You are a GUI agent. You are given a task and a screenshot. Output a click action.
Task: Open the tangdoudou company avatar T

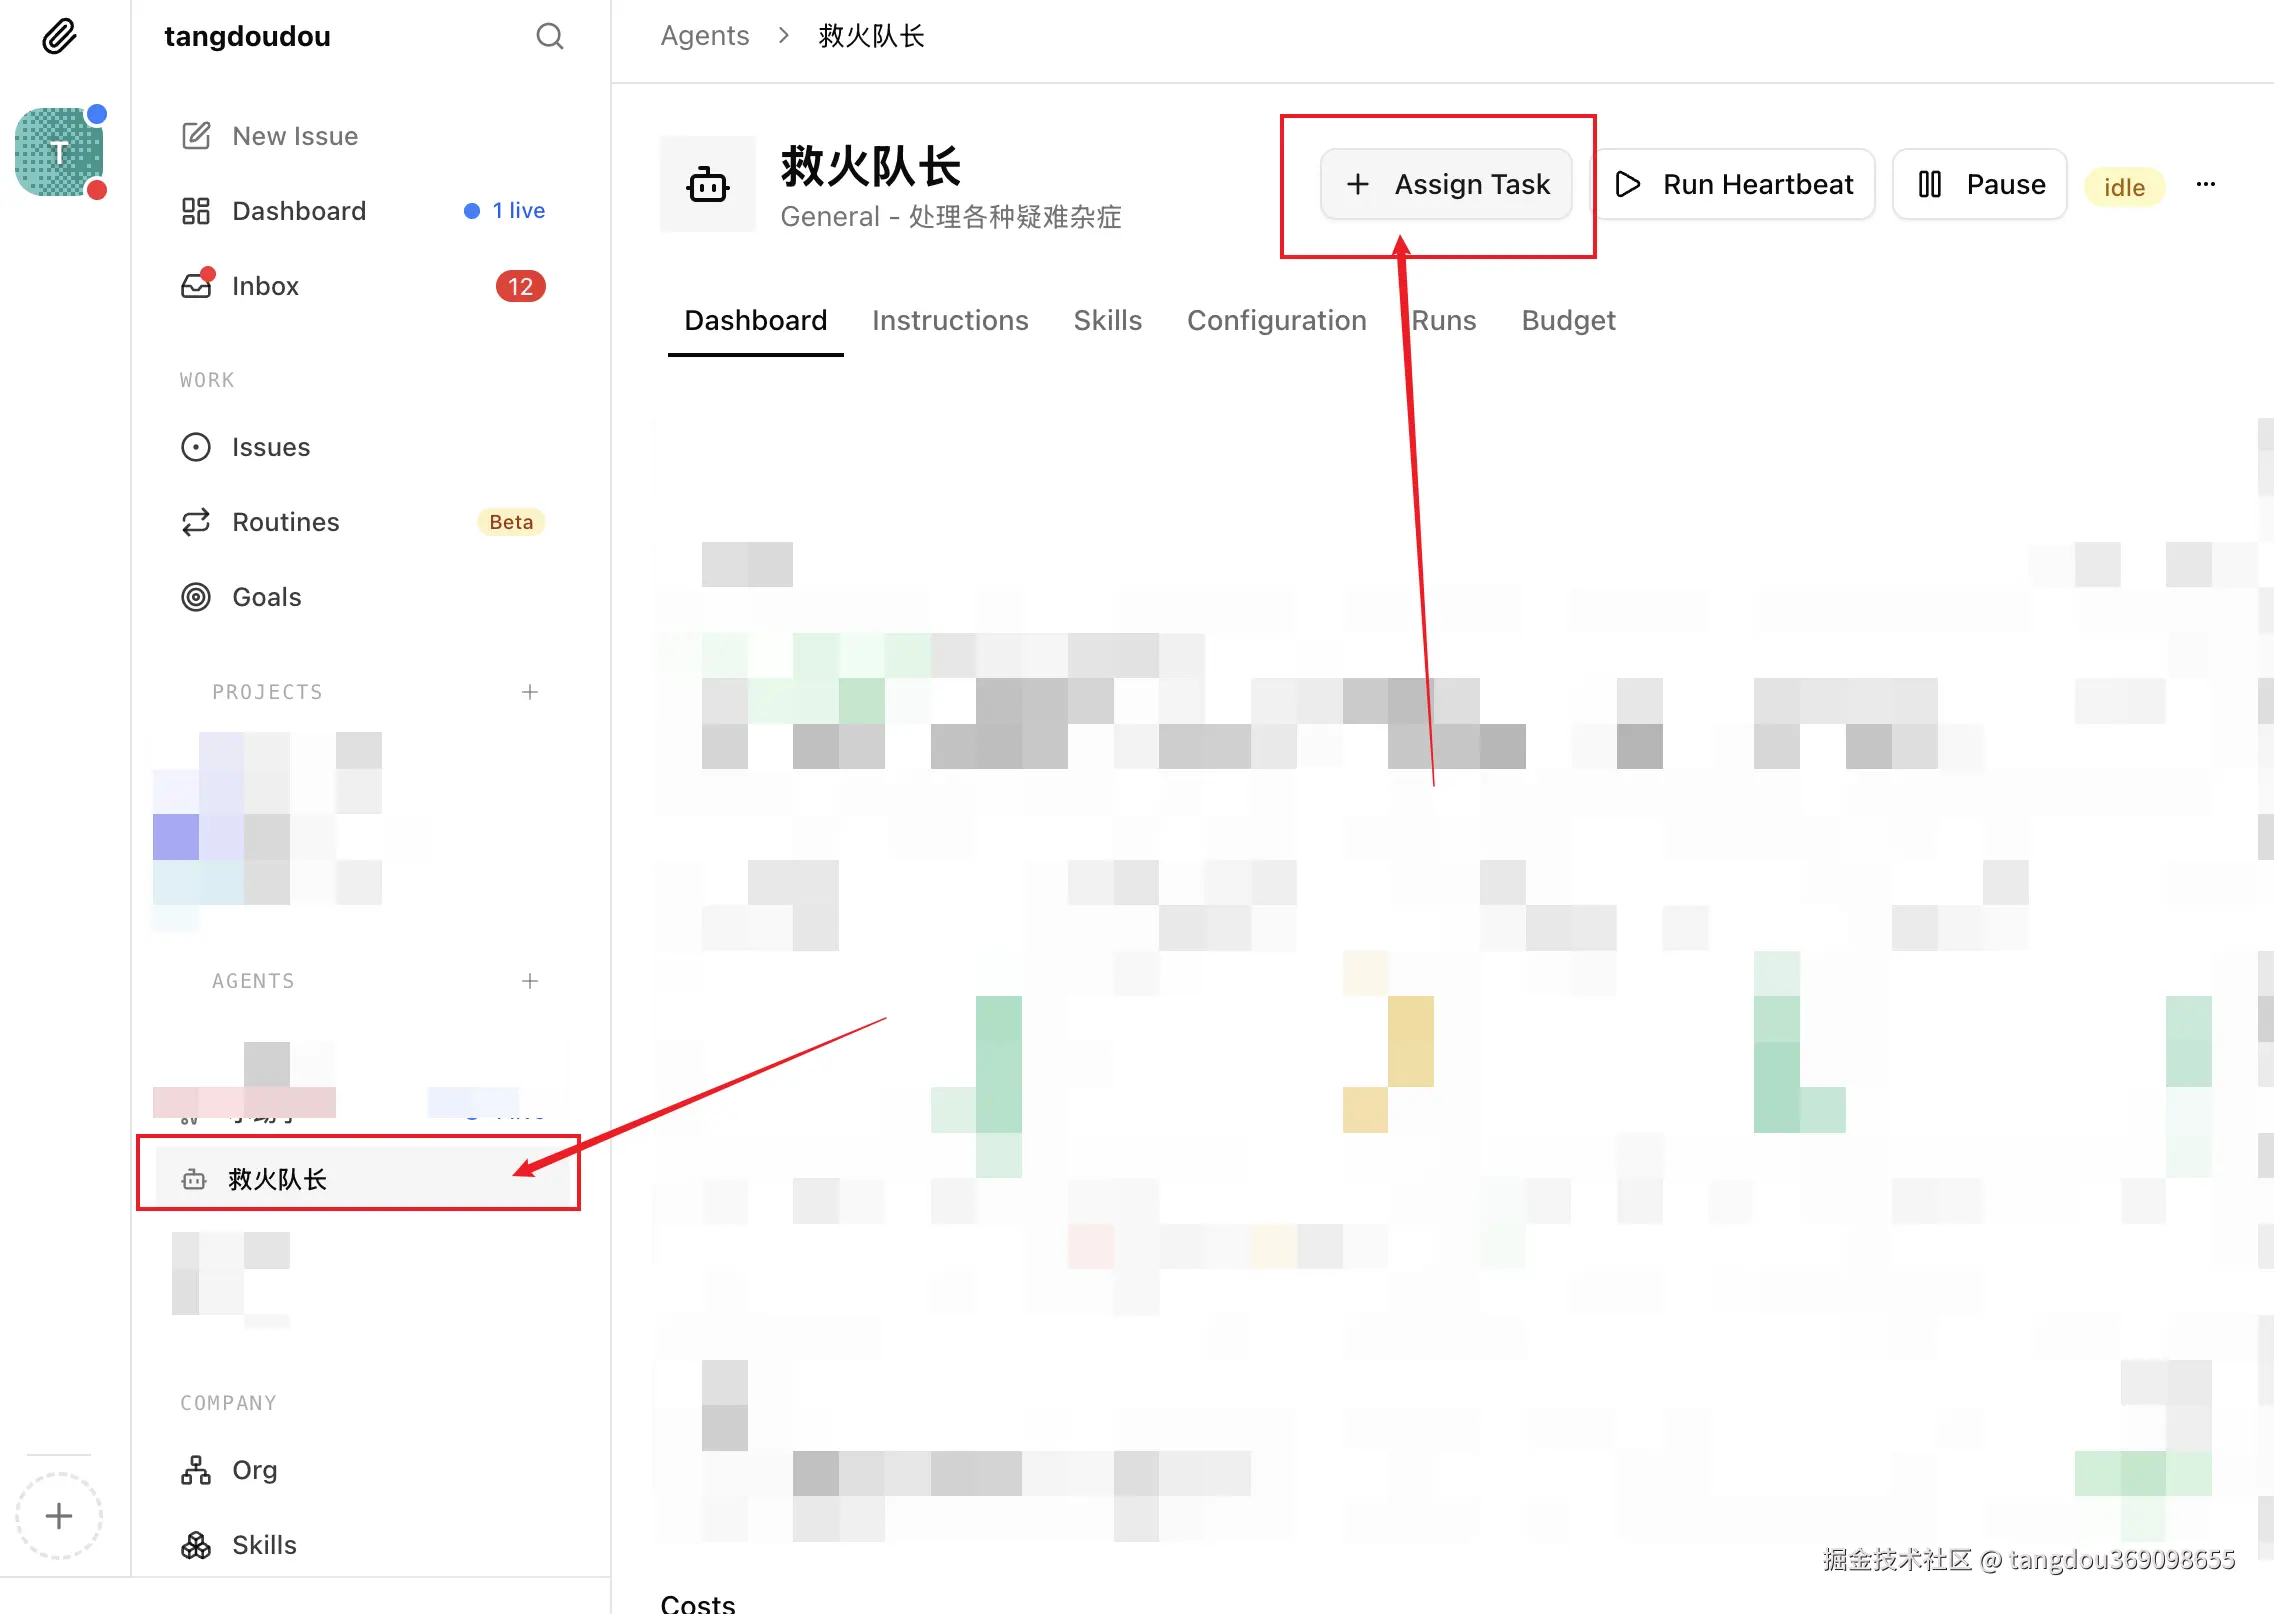pyautogui.click(x=59, y=153)
